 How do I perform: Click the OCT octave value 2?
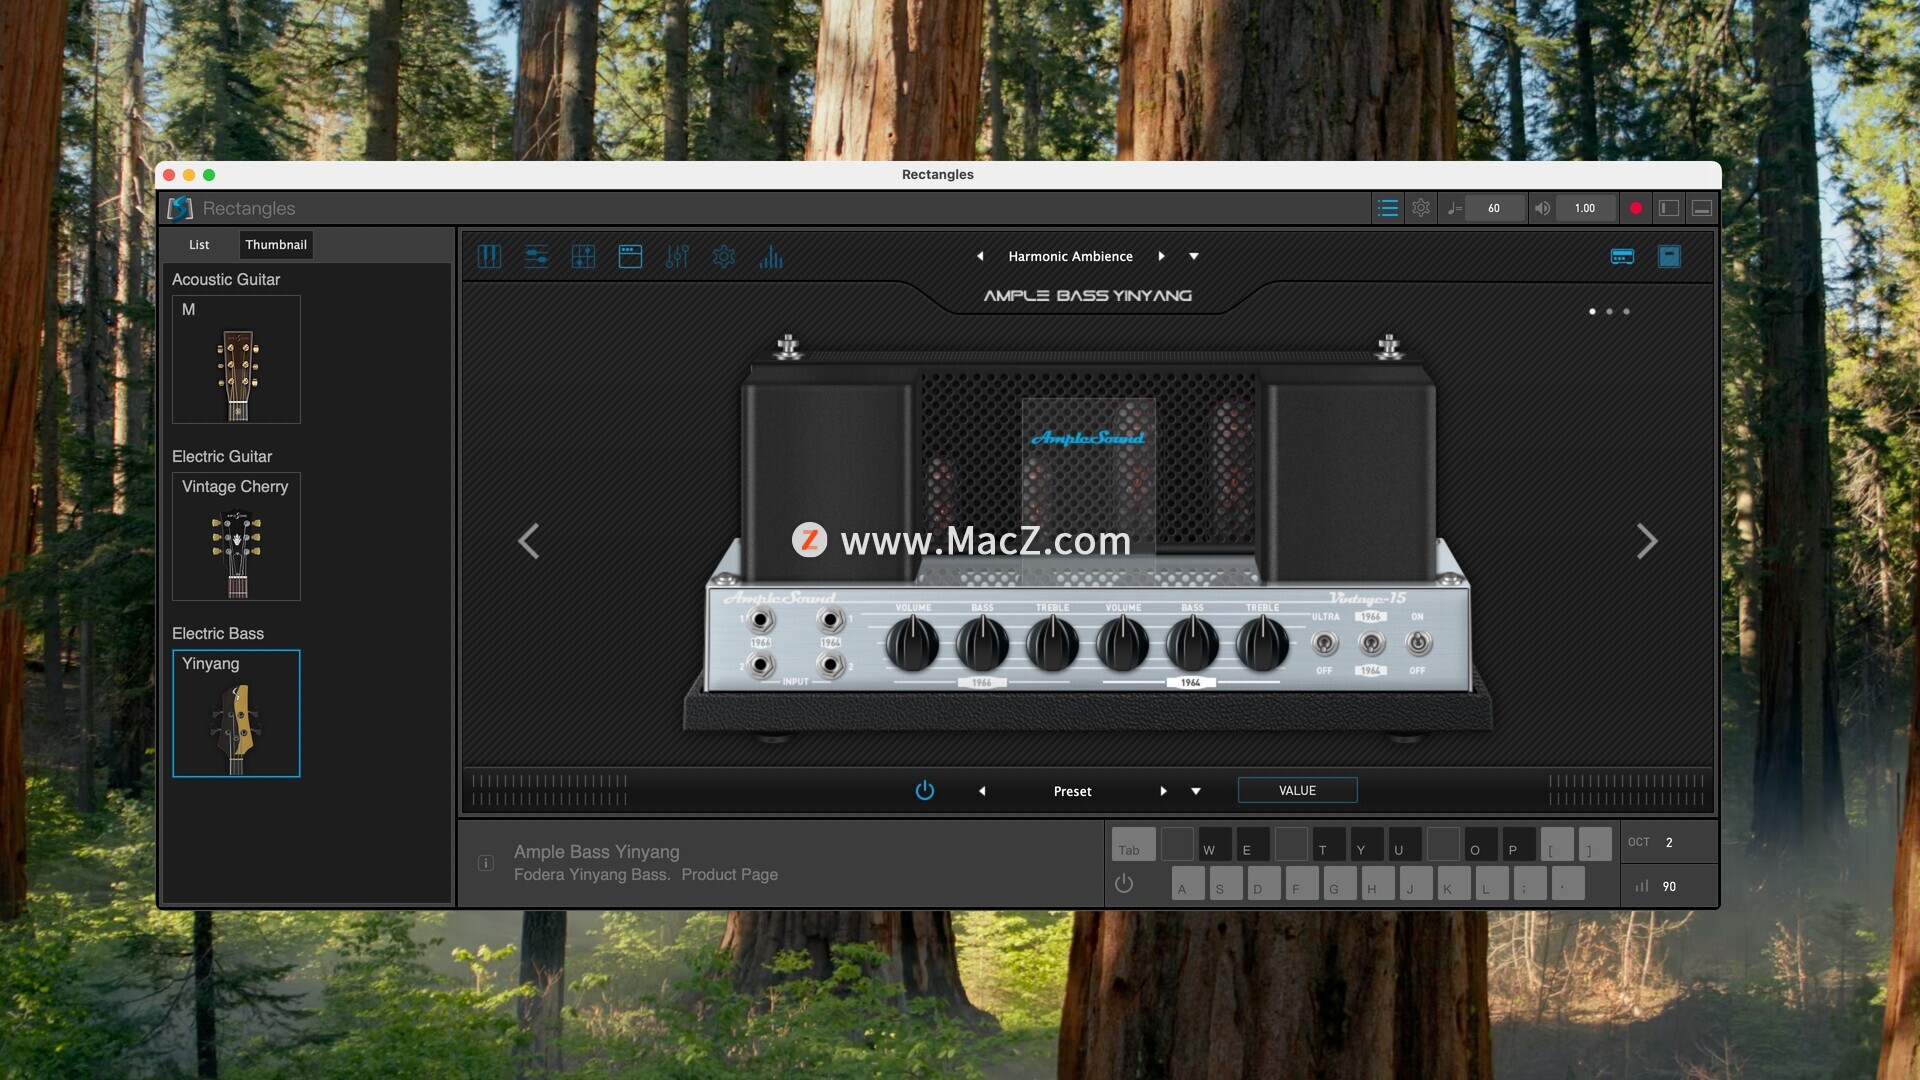tap(1669, 843)
